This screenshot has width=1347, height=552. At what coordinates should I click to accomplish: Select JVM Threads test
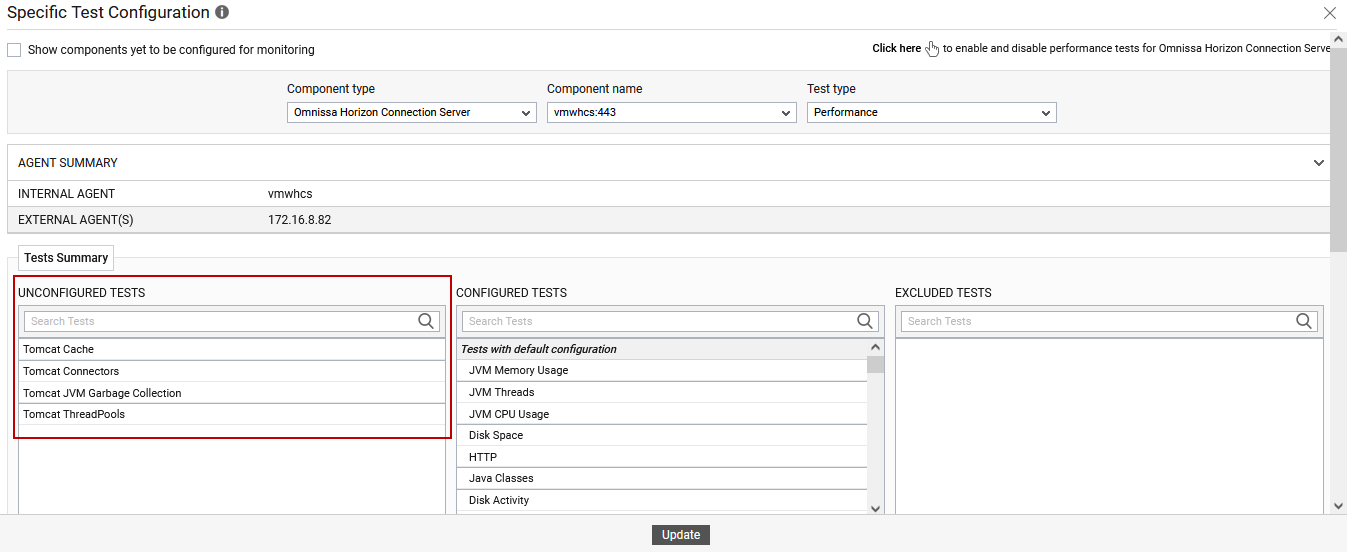(662, 392)
